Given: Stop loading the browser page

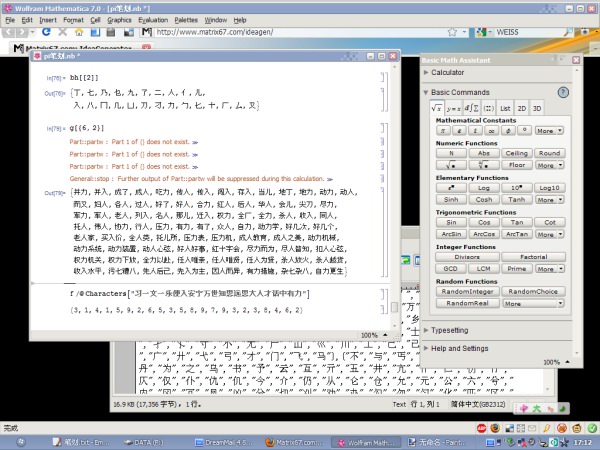Looking at the screenshot, I should (x=62, y=32).
